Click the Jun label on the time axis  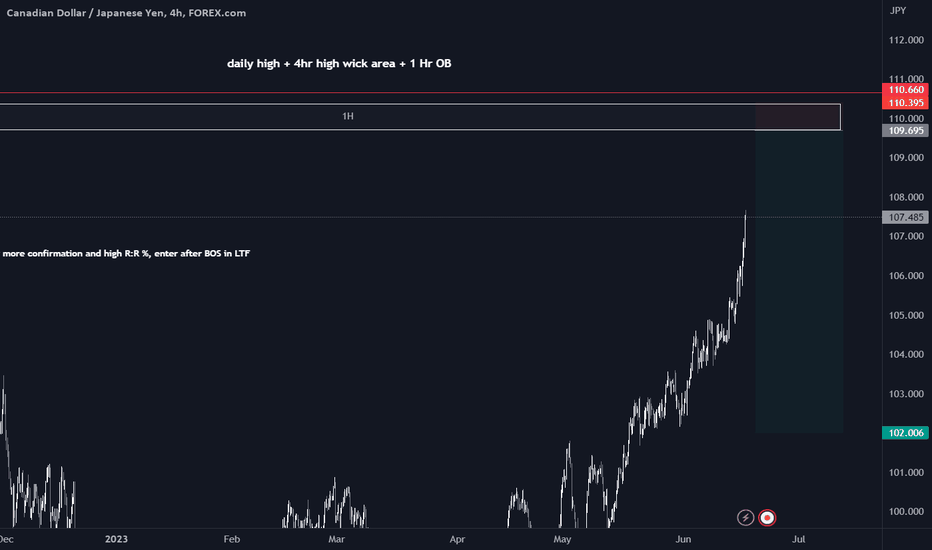(683, 539)
